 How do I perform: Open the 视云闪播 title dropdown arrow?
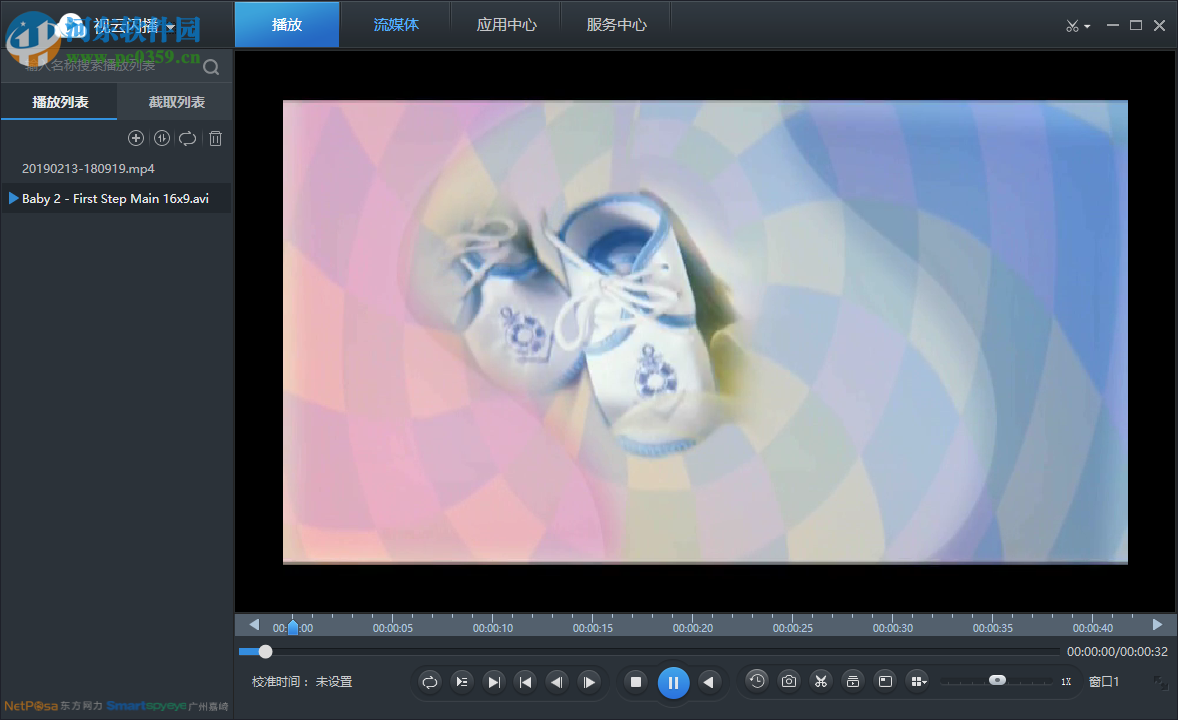pos(171,27)
